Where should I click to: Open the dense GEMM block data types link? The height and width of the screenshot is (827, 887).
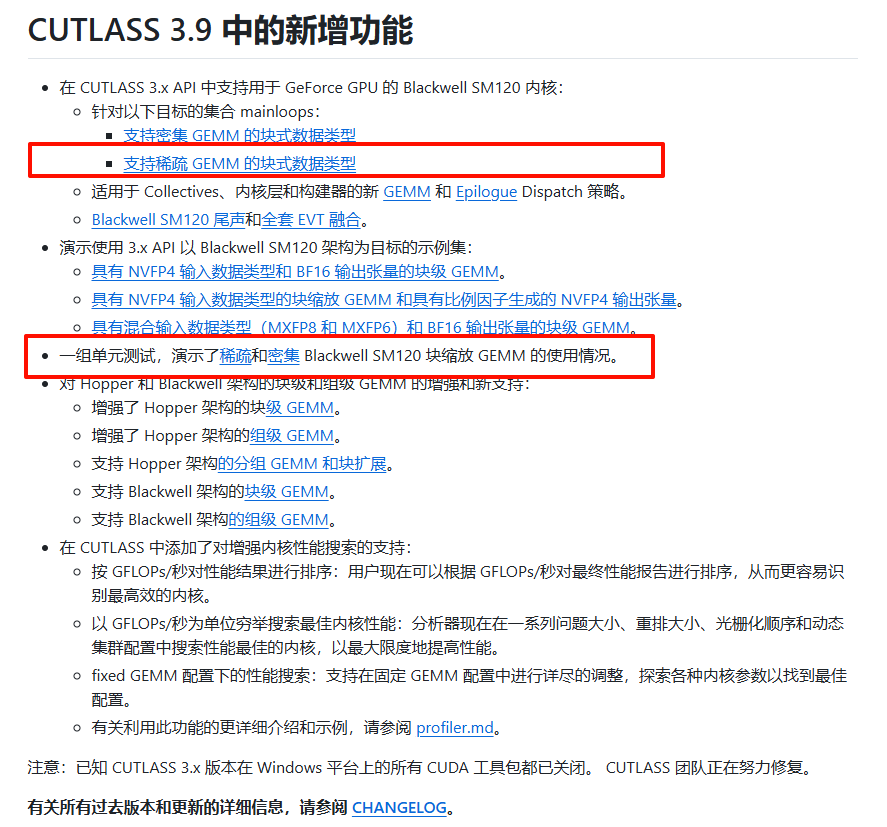[x=239, y=135]
